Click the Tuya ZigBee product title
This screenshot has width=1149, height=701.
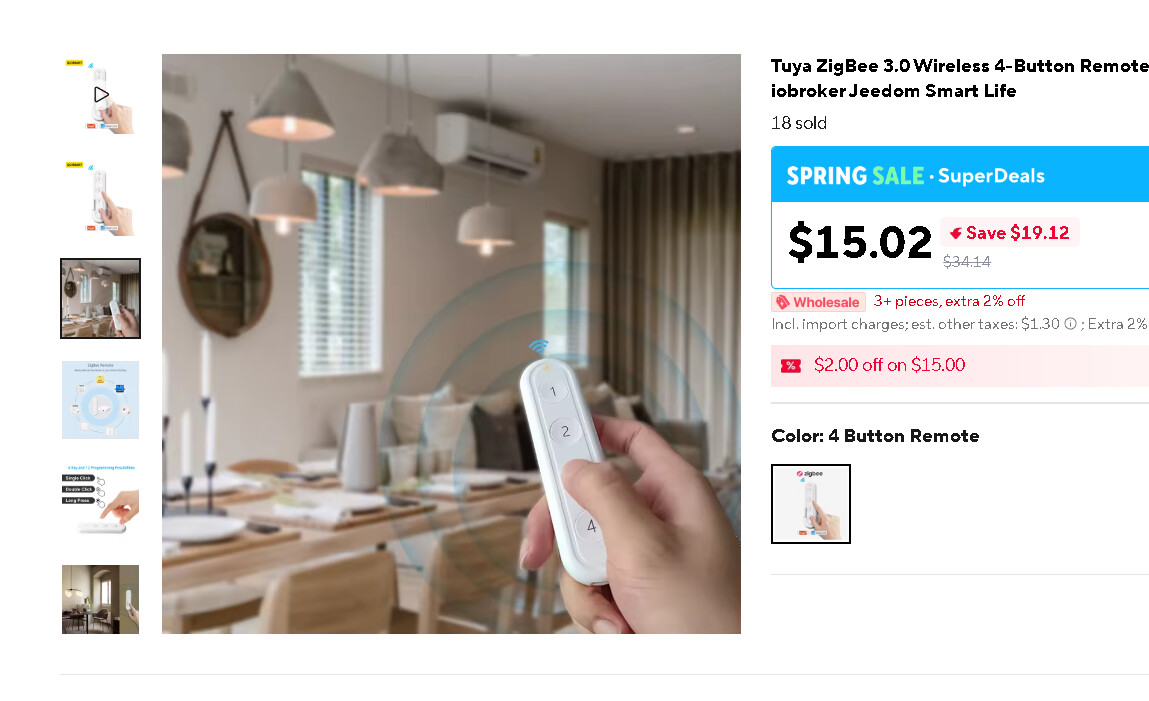960,78
